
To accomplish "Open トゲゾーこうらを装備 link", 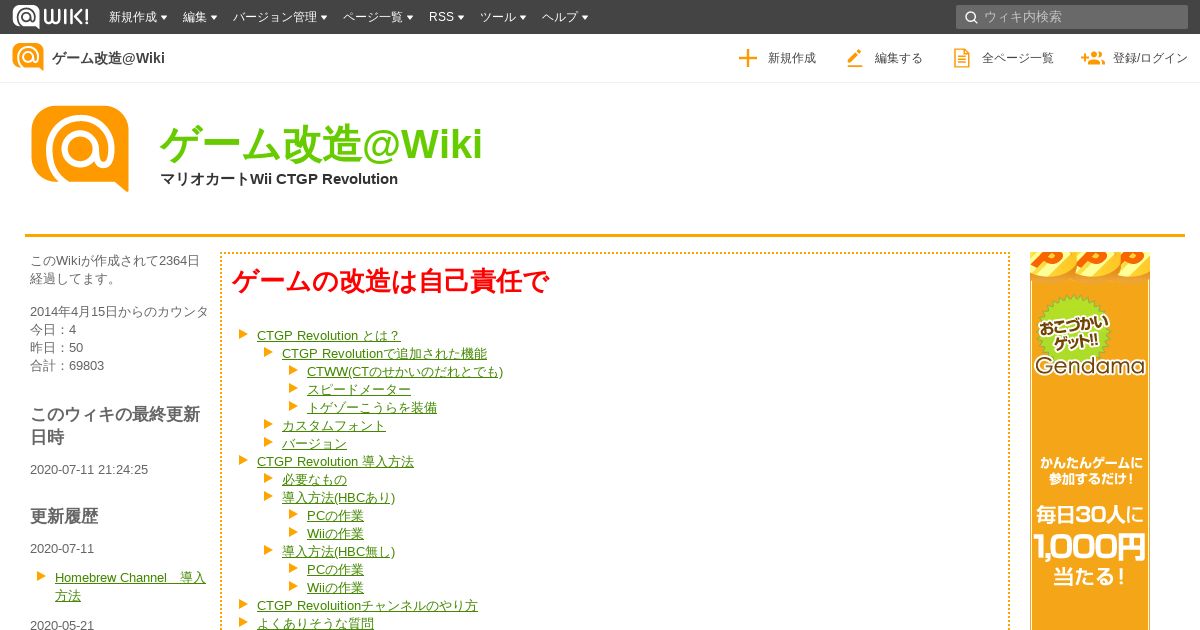I will click(x=372, y=407).
